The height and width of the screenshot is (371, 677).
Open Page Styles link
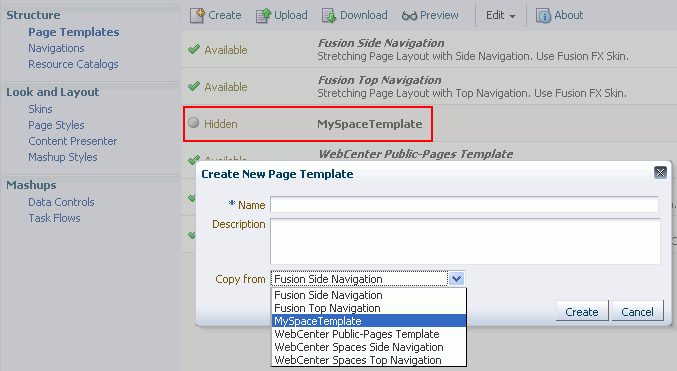[x=56, y=125]
